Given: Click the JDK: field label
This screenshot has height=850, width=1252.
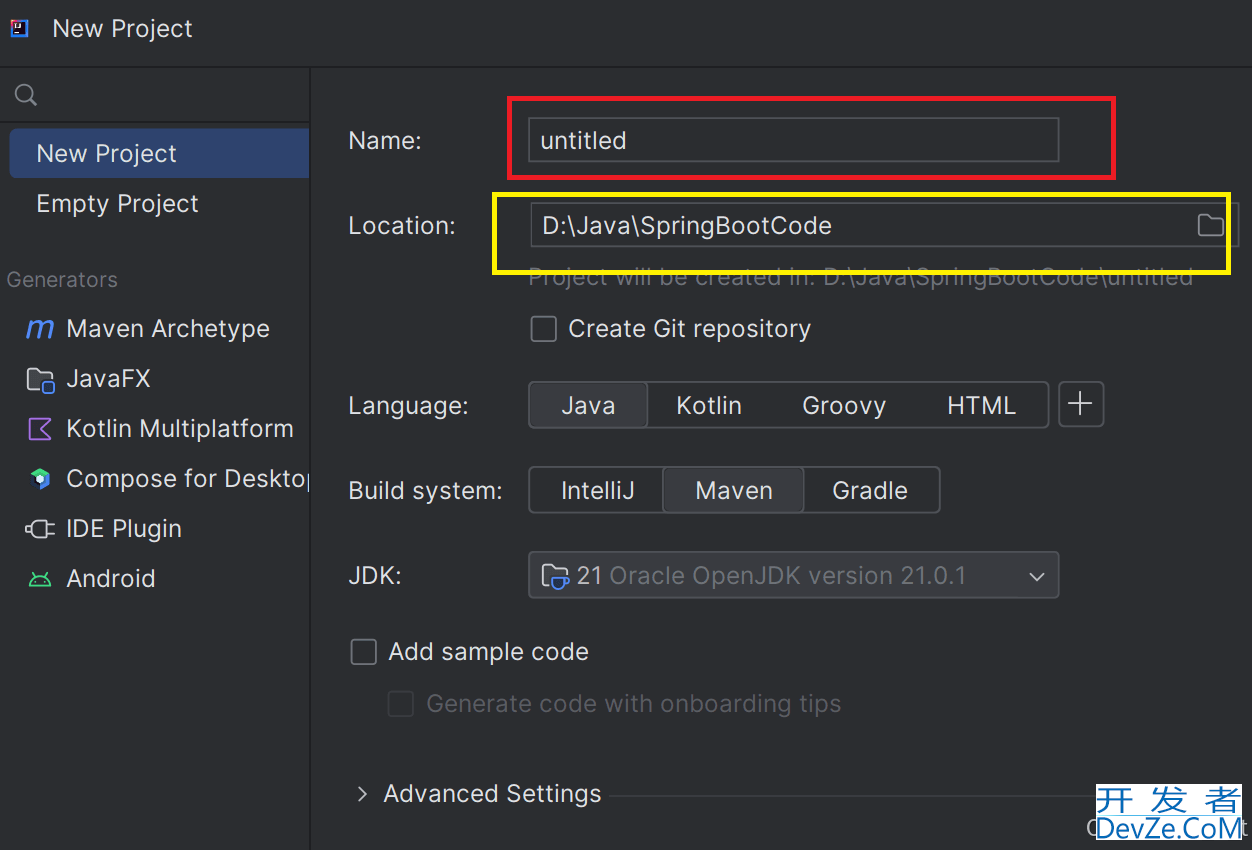Looking at the screenshot, I should click(375, 576).
